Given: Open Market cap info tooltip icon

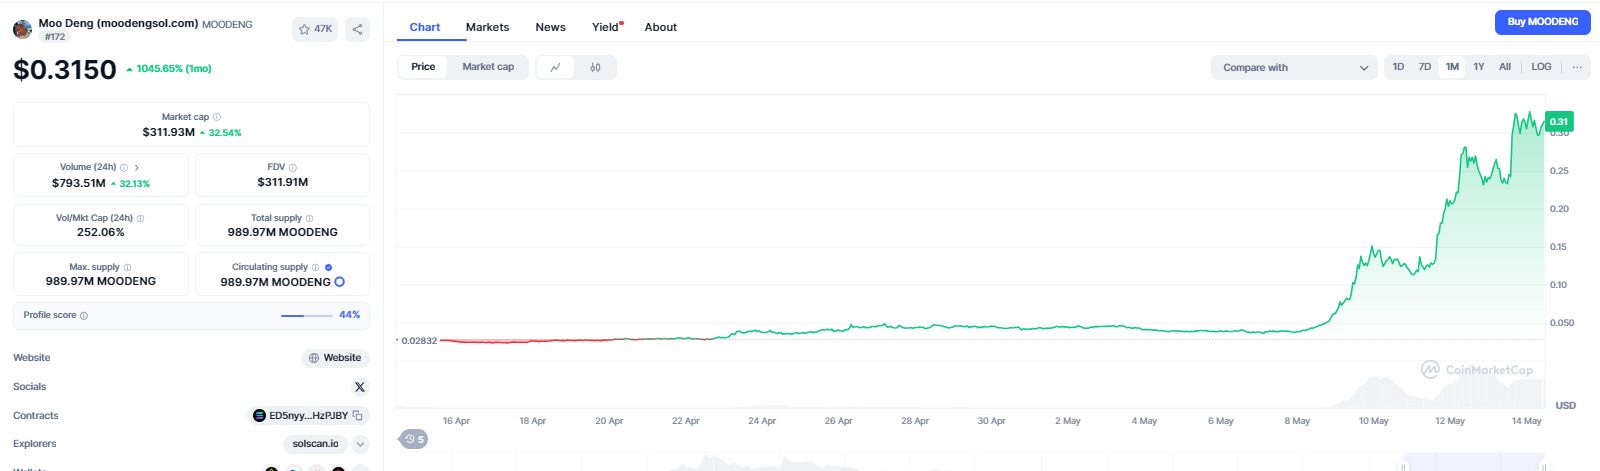Looking at the screenshot, I should 217,117.
